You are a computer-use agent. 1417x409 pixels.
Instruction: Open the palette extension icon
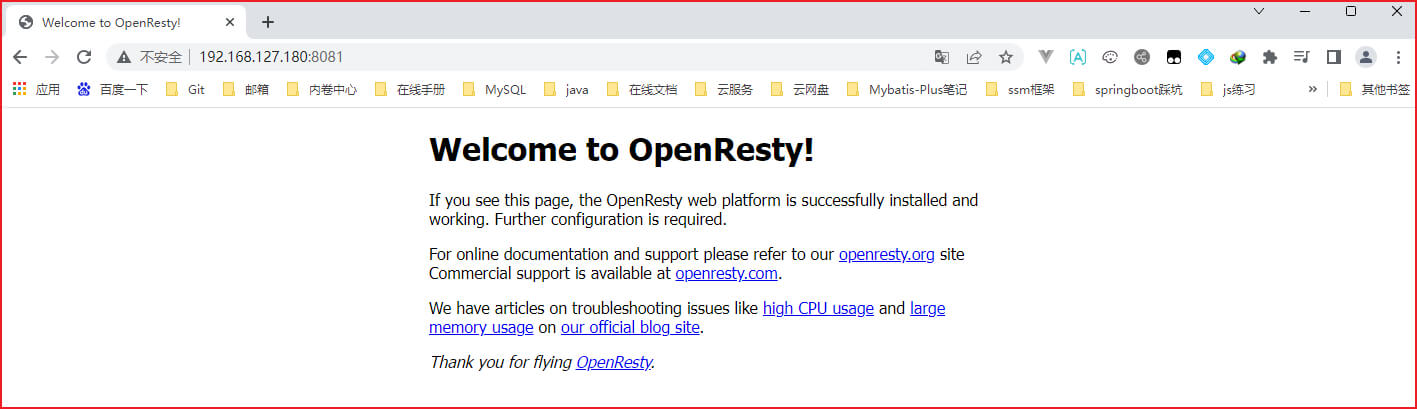(x=1110, y=57)
